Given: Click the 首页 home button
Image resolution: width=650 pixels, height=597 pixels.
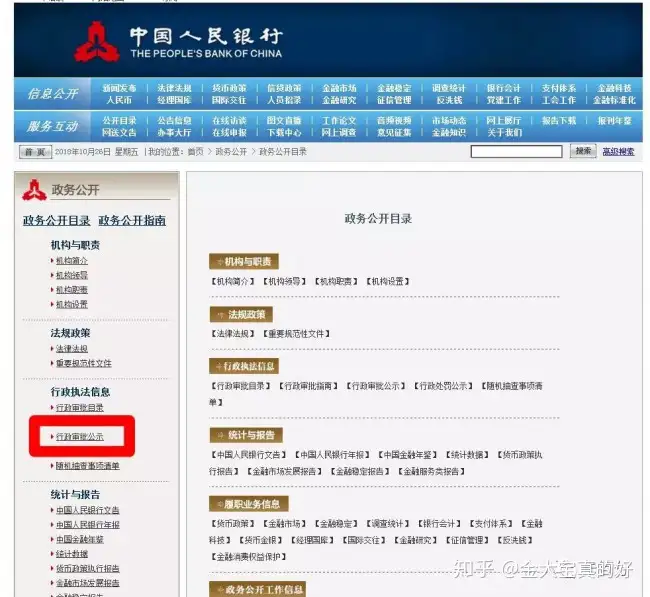Looking at the screenshot, I should pos(35,152).
